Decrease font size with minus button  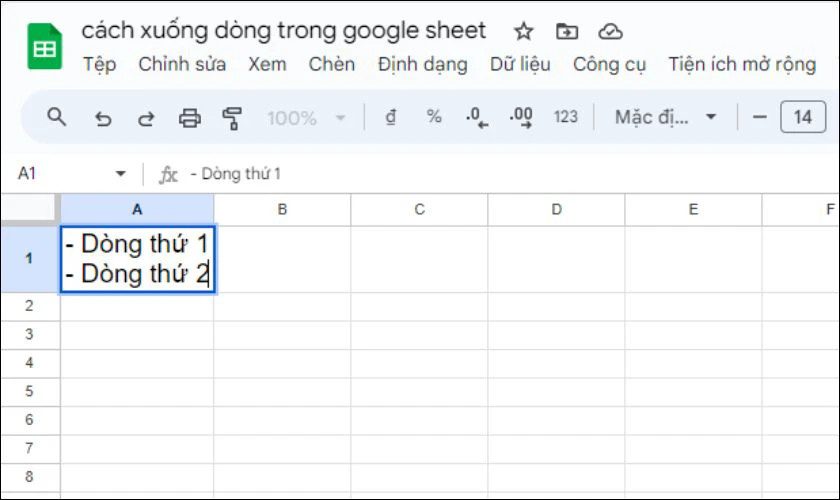coord(760,117)
